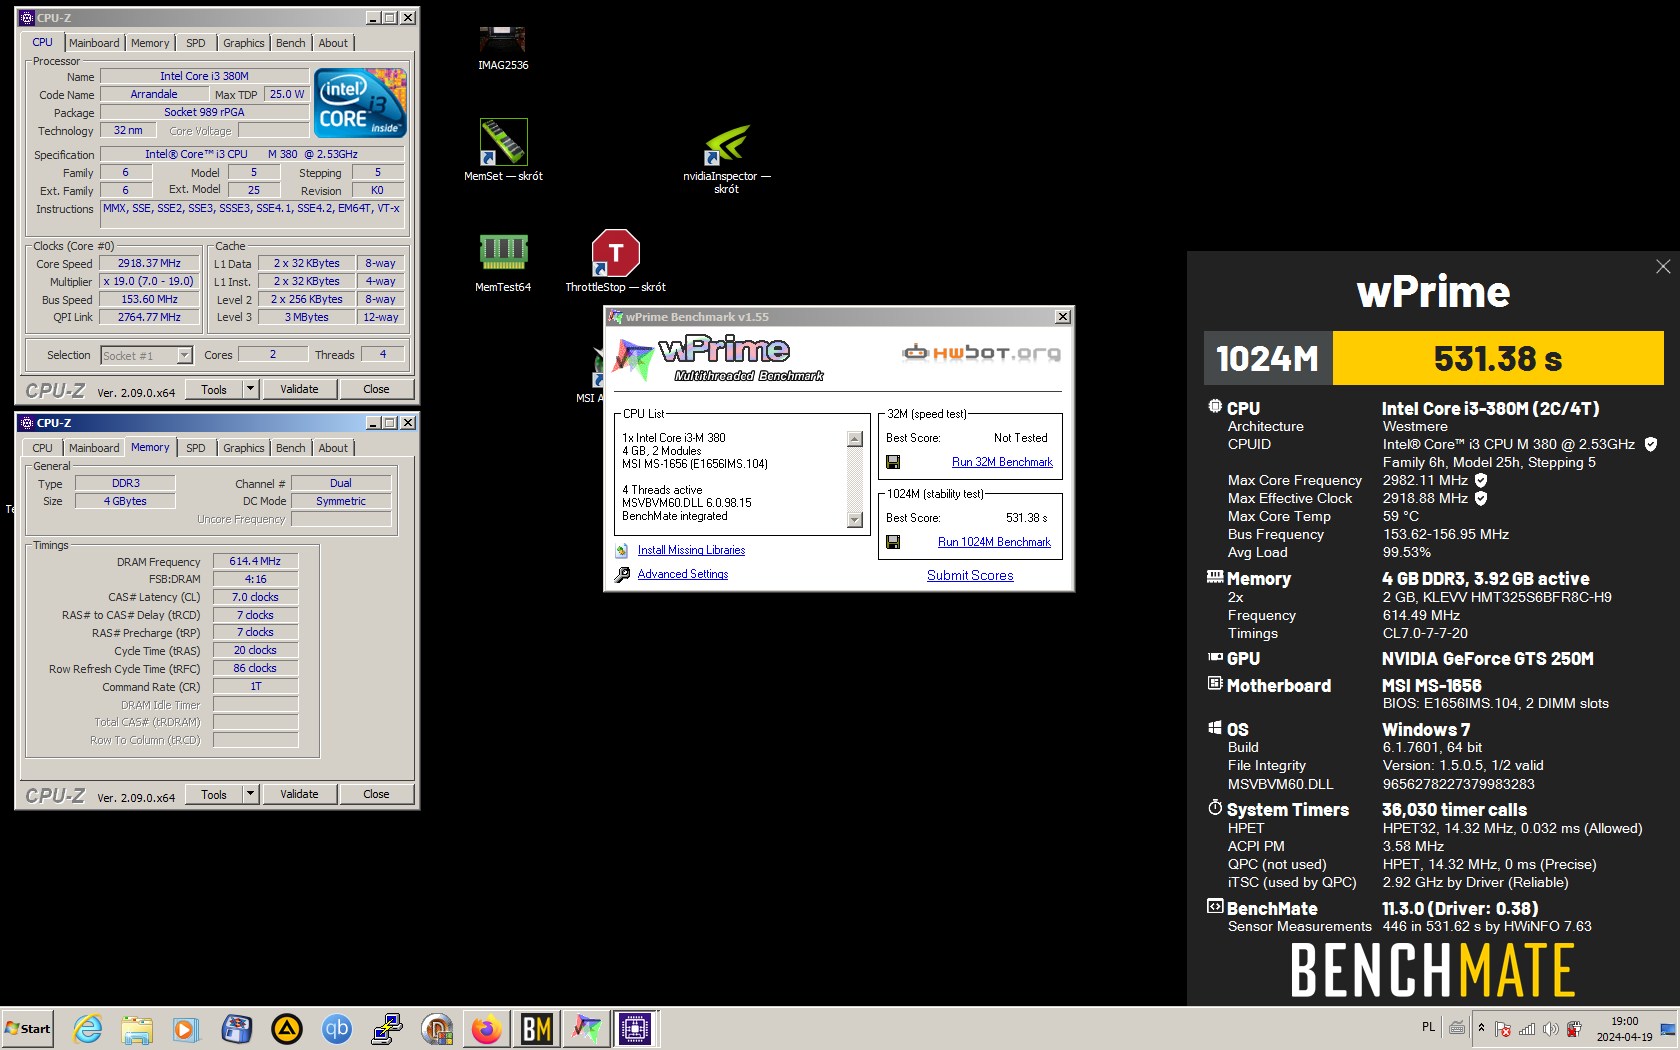Open Graphics tab in lower CPU-Z window
Viewport: 1680px width, 1050px height.
(x=244, y=448)
